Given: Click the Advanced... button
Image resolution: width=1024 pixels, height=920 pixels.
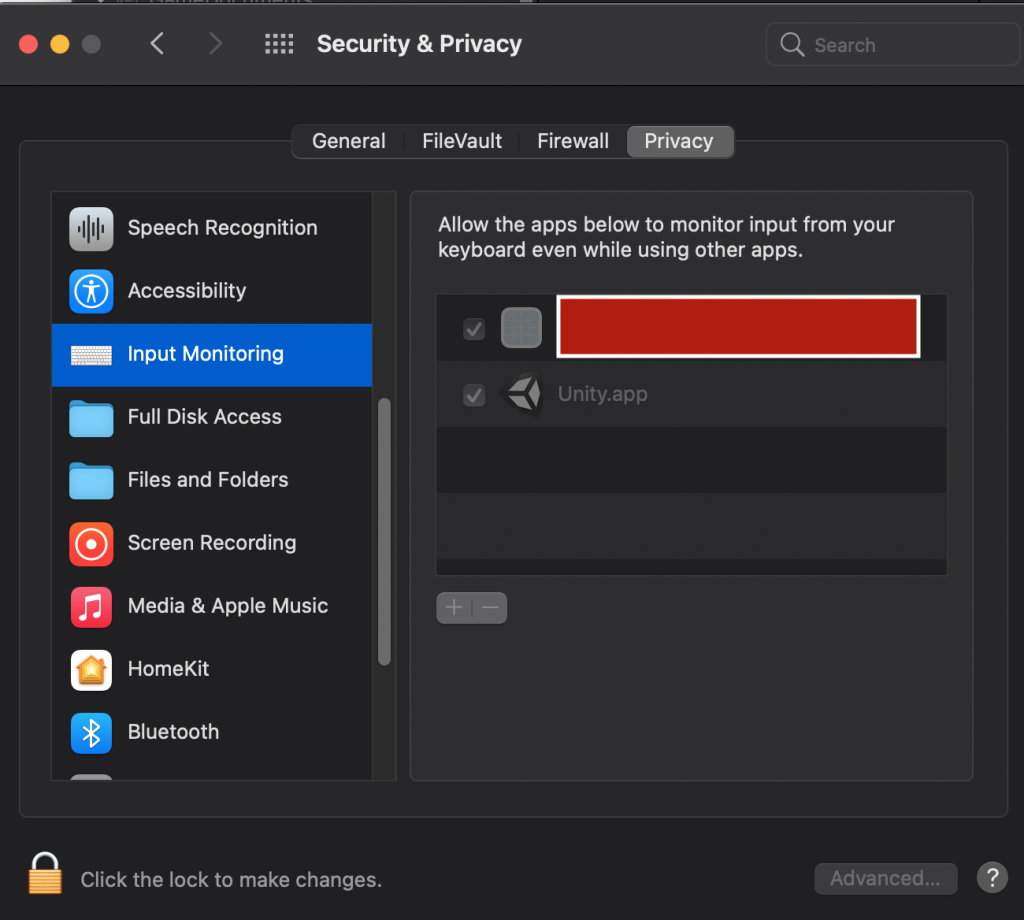Looking at the screenshot, I should point(885,878).
